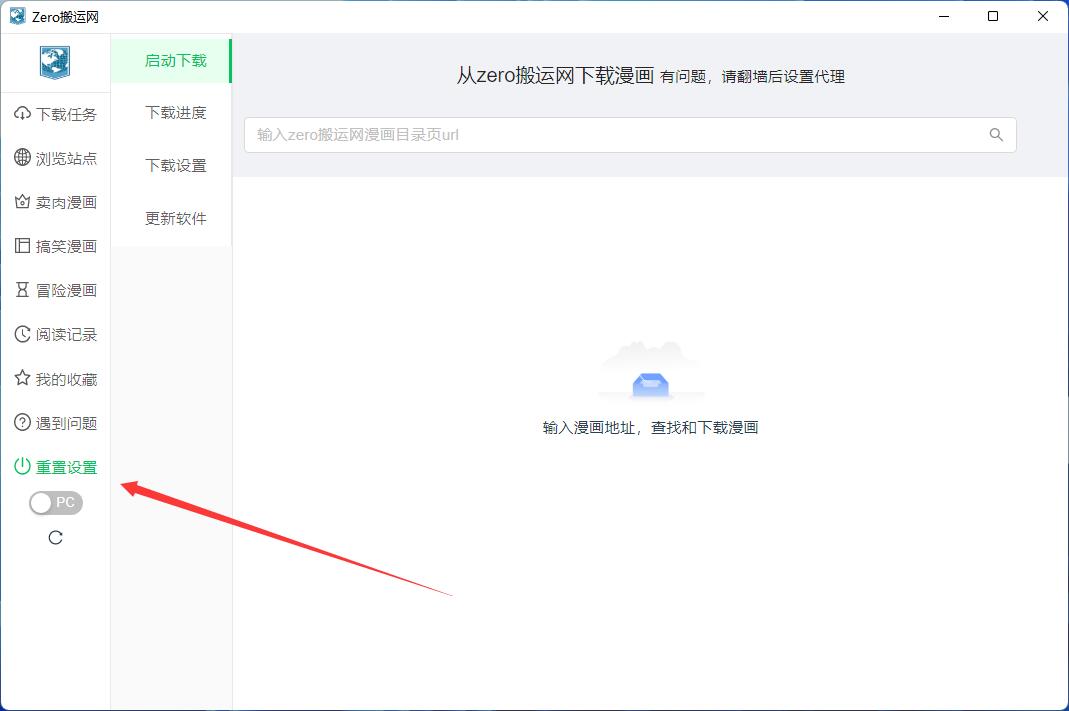The image size is (1069, 711).
Task: Click the search magnifier in the URL bar
Action: pyautogui.click(x=995, y=135)
